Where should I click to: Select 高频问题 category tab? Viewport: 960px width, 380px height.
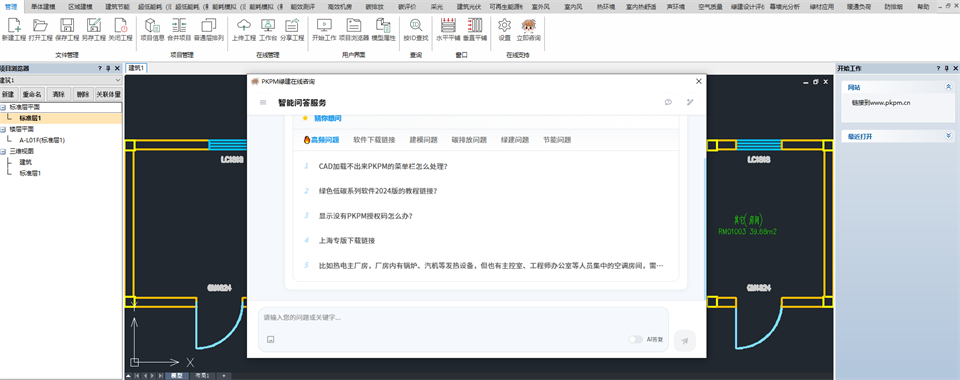pos(321,140)
